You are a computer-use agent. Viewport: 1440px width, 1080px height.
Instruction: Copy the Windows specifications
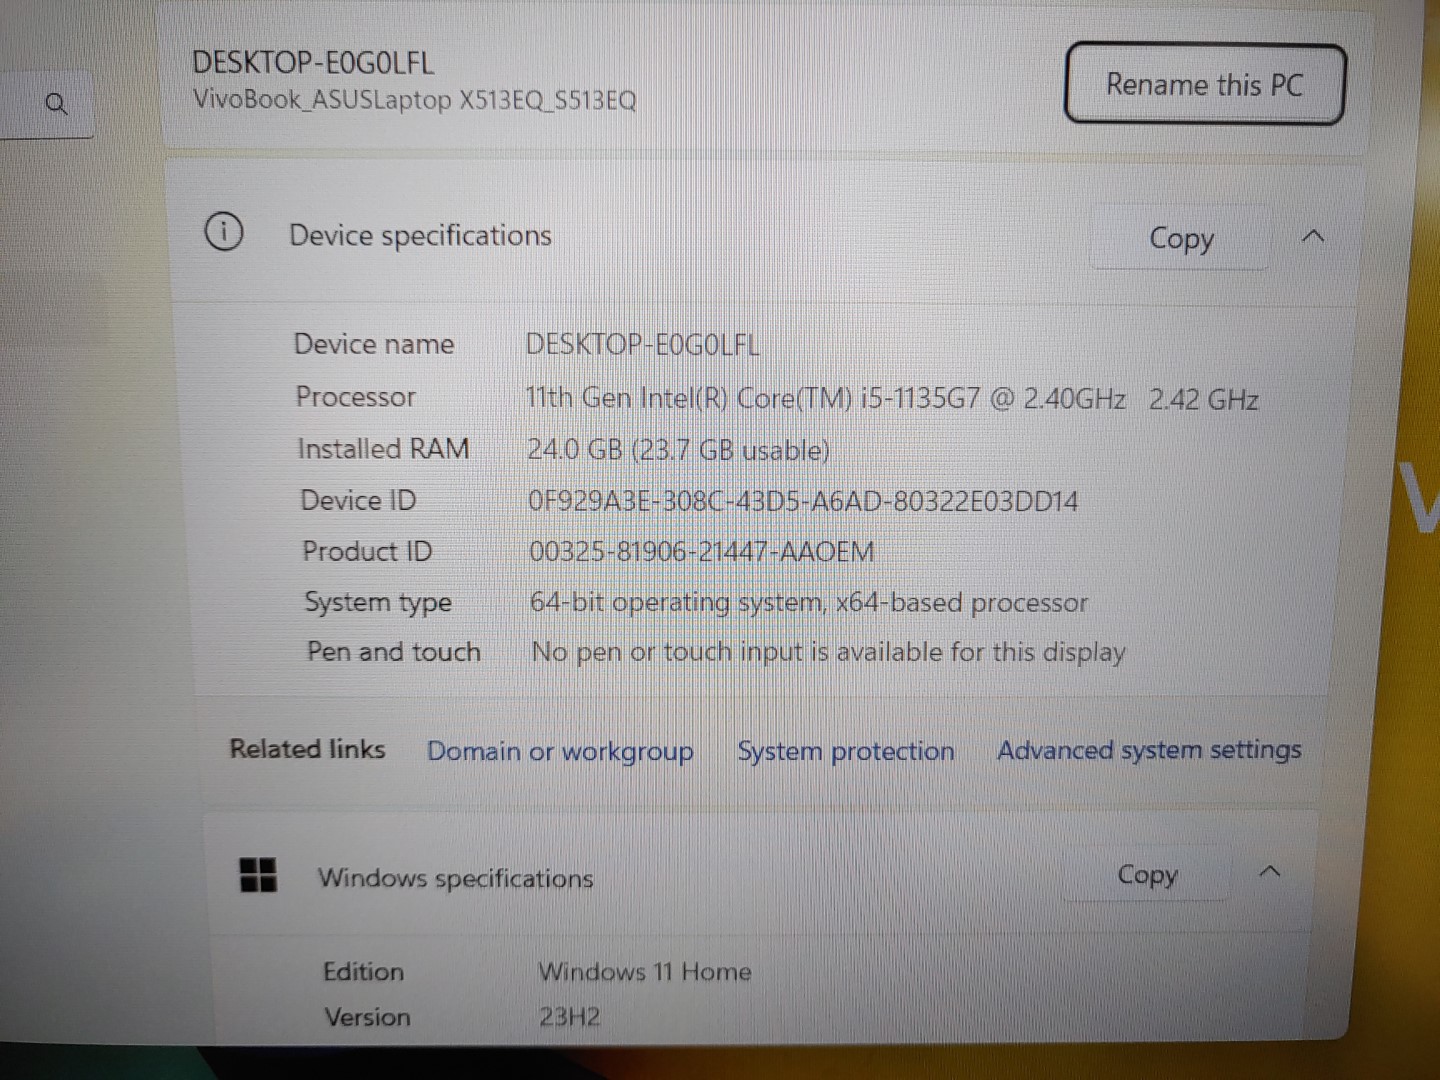[1147, 875]
